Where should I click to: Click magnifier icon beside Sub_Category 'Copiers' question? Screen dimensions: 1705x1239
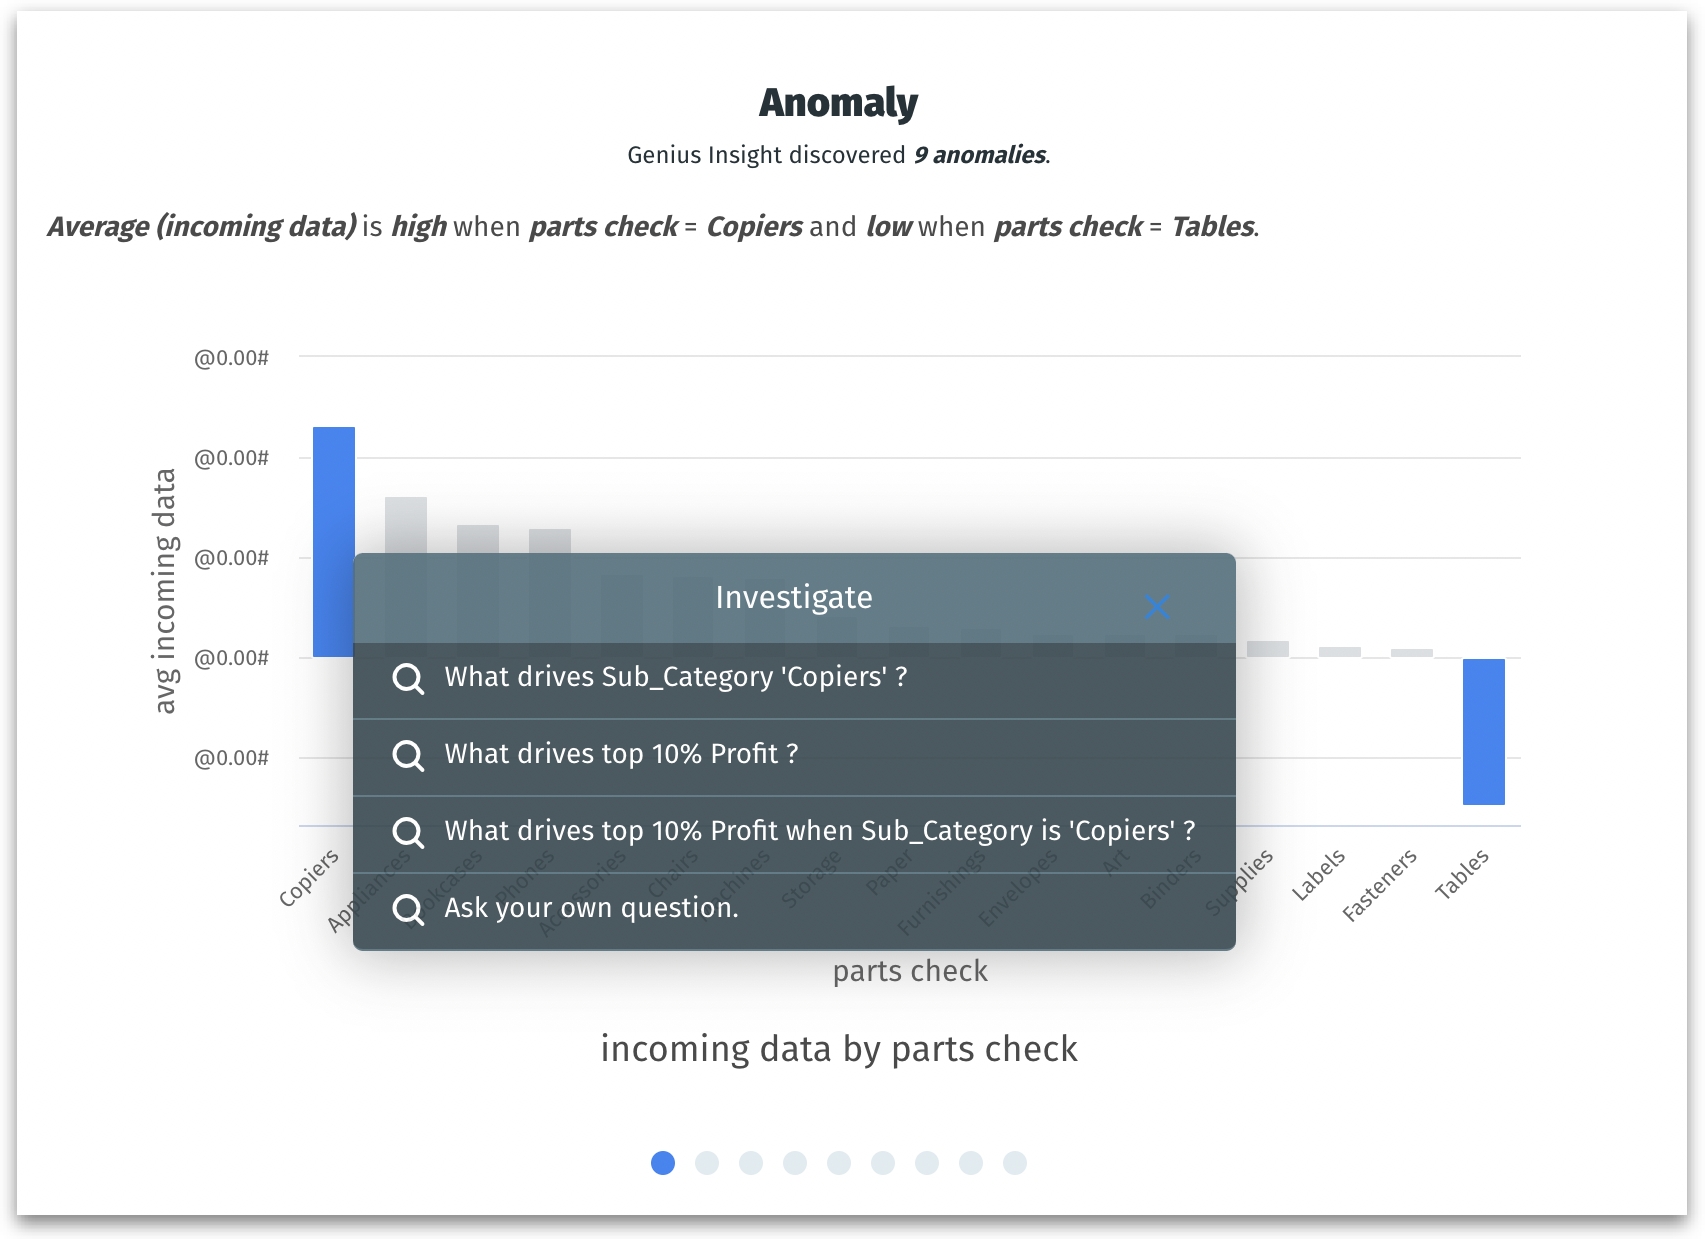tap(408, 678)
